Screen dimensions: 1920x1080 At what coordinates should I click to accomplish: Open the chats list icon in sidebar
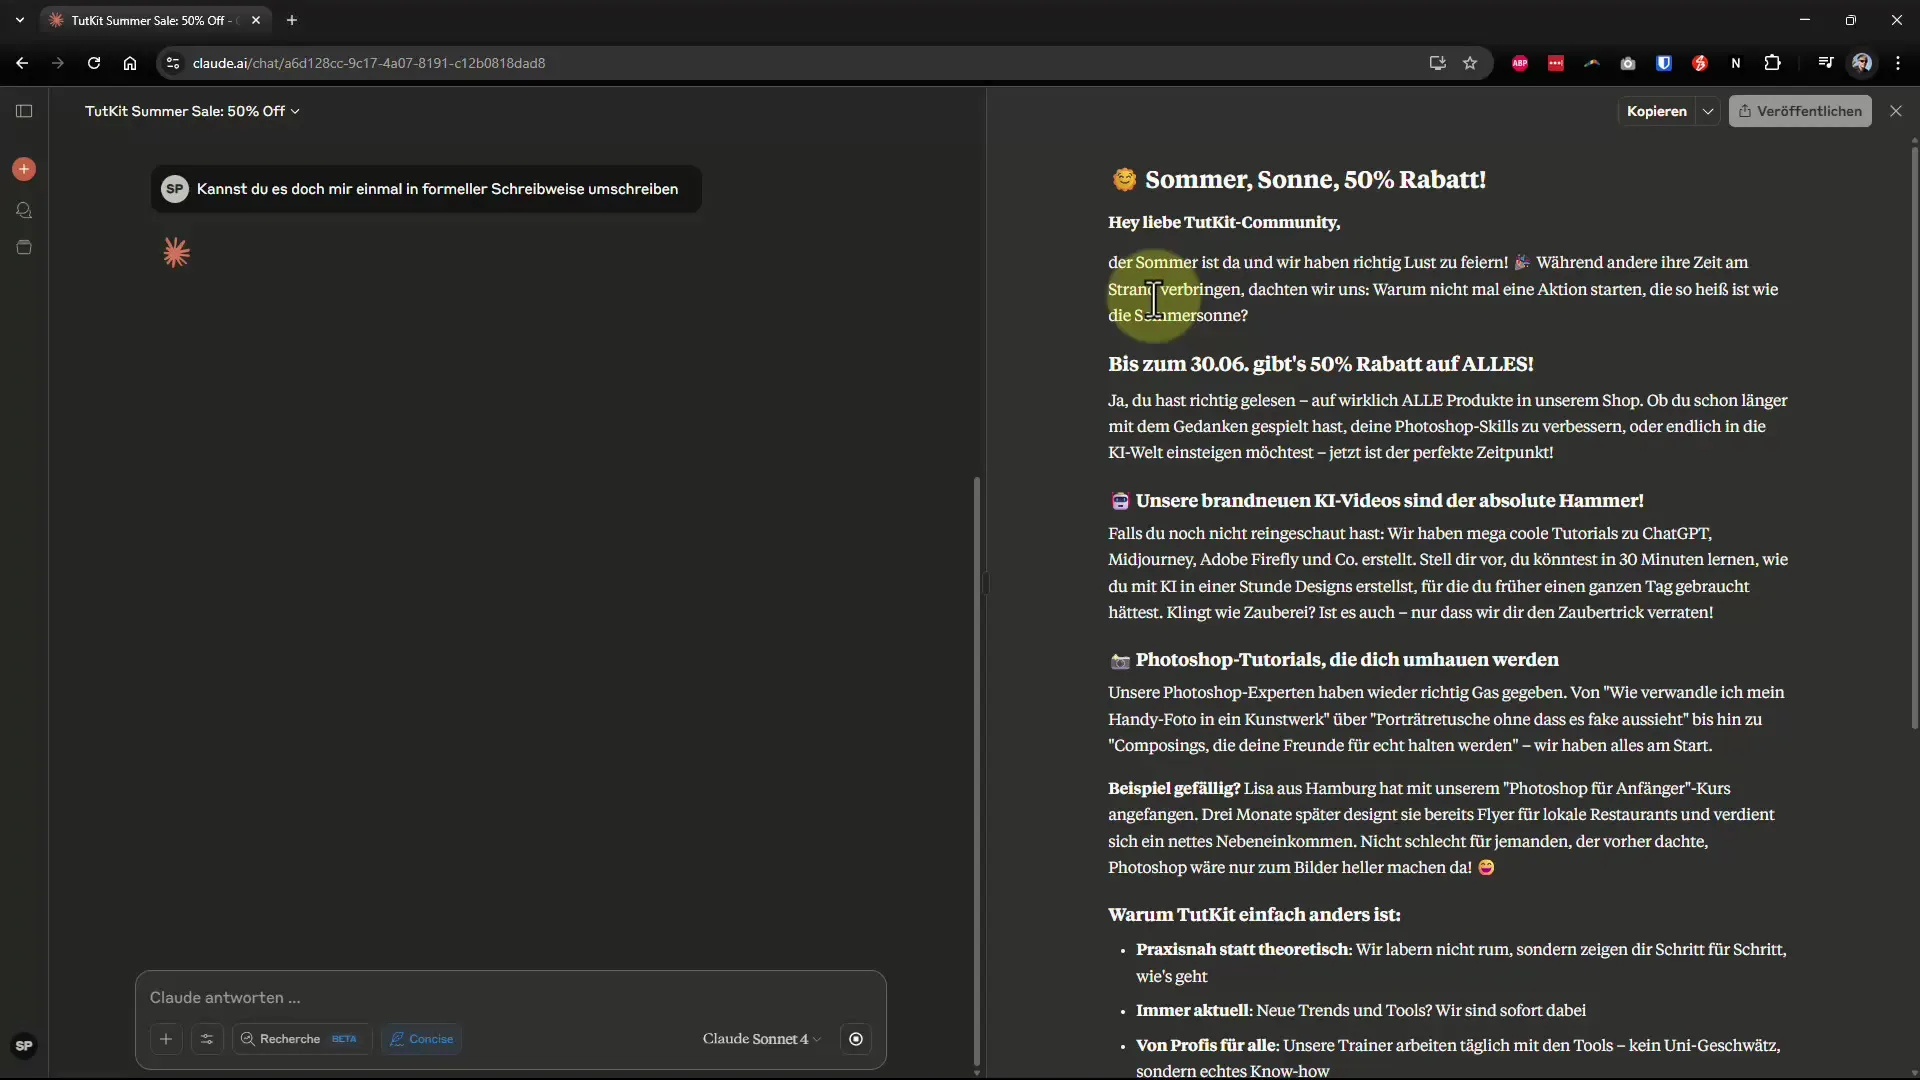[24, 210]
